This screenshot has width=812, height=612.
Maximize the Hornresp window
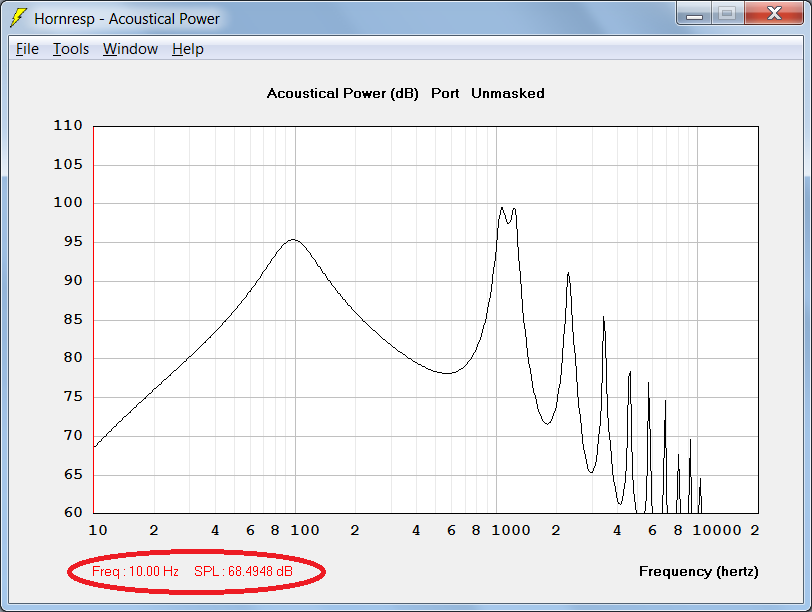point(728,14)
